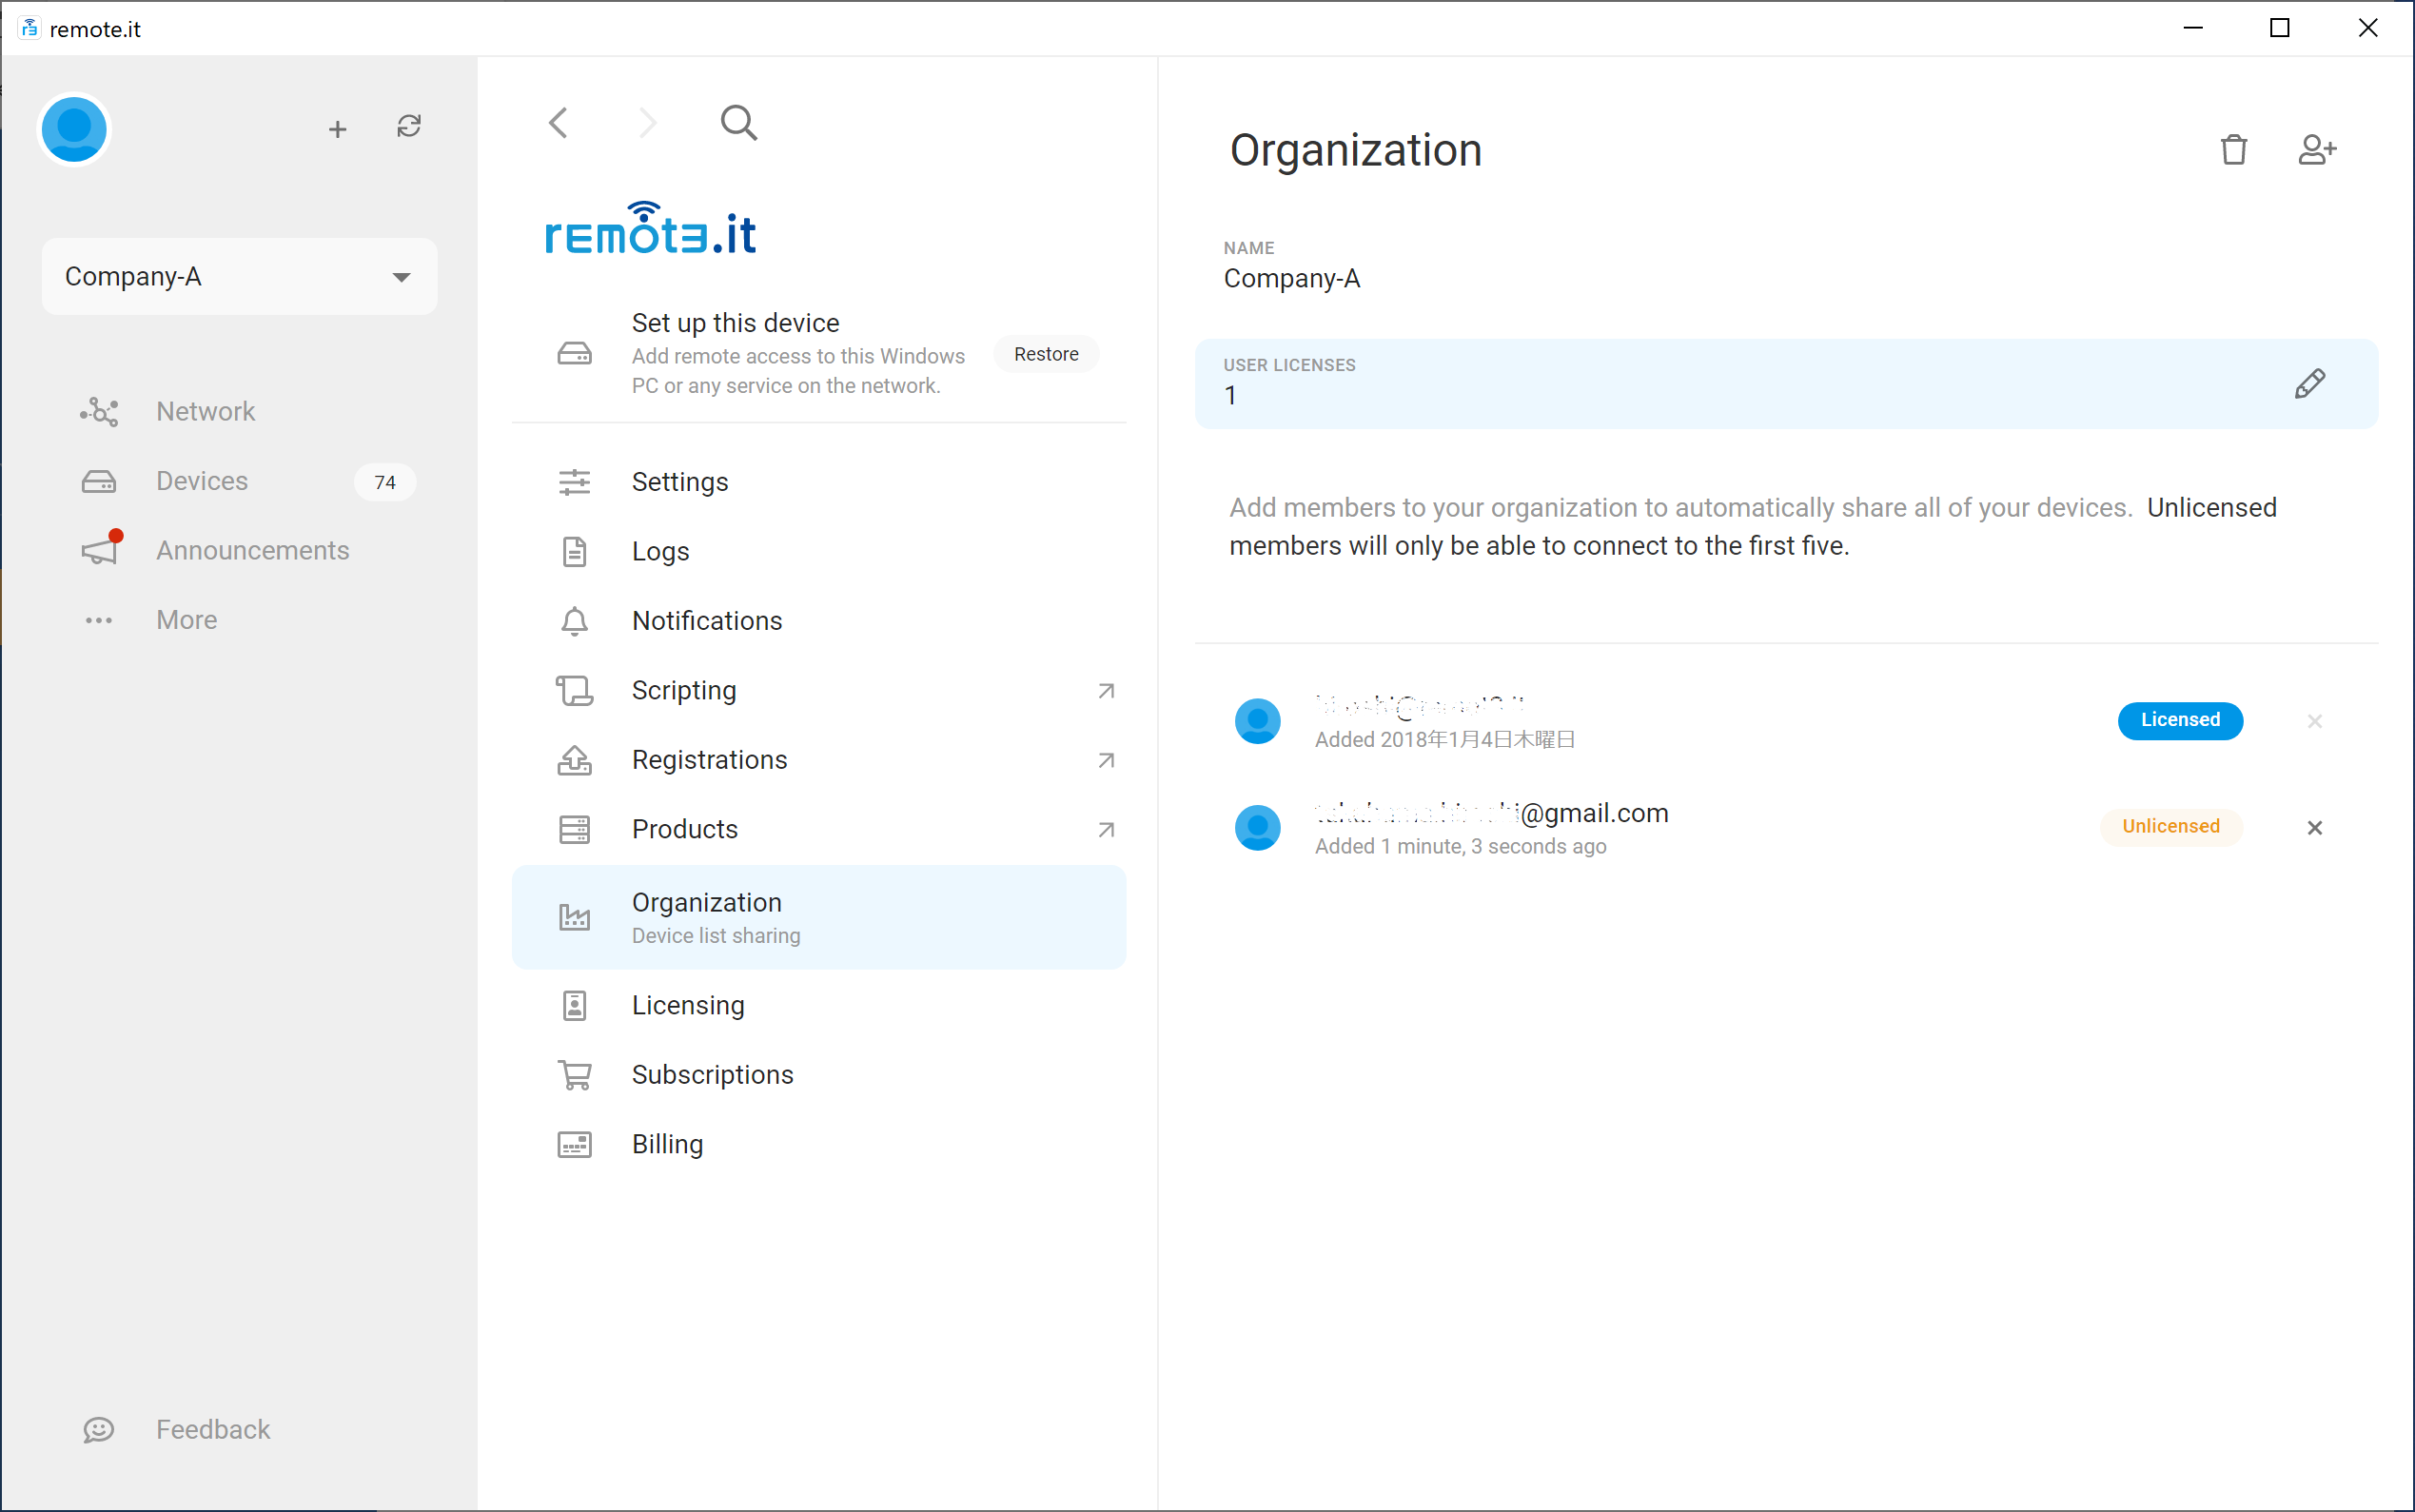Click the refresh icon in sidebar
The image size is (2415, 1512).
[x=408, y=127]
